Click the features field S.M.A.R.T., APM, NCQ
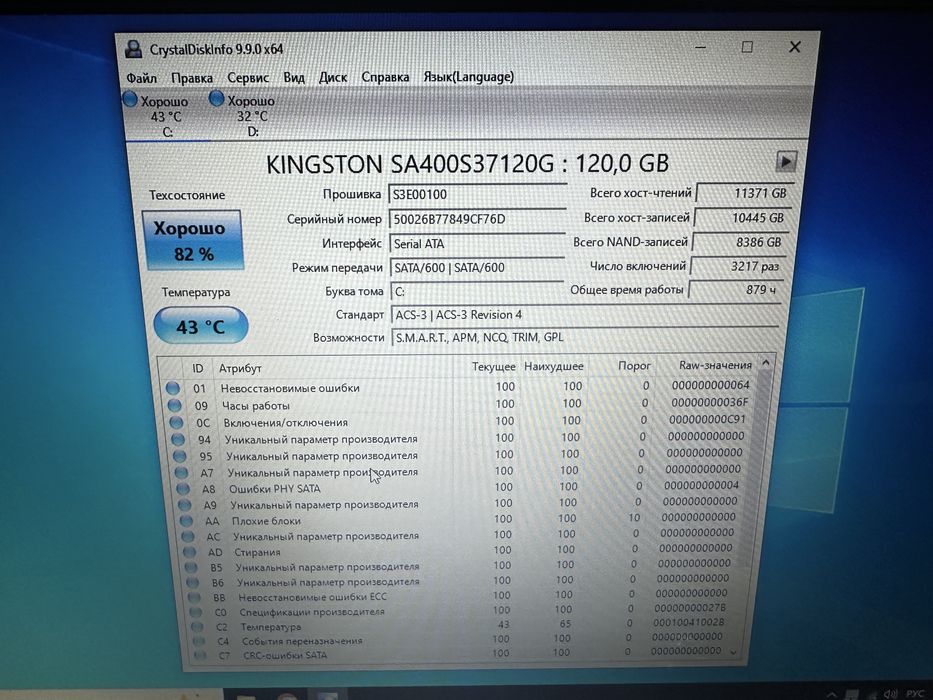This screenshot has width=933, height=700. pyautogui.click(x=586, y=338)
